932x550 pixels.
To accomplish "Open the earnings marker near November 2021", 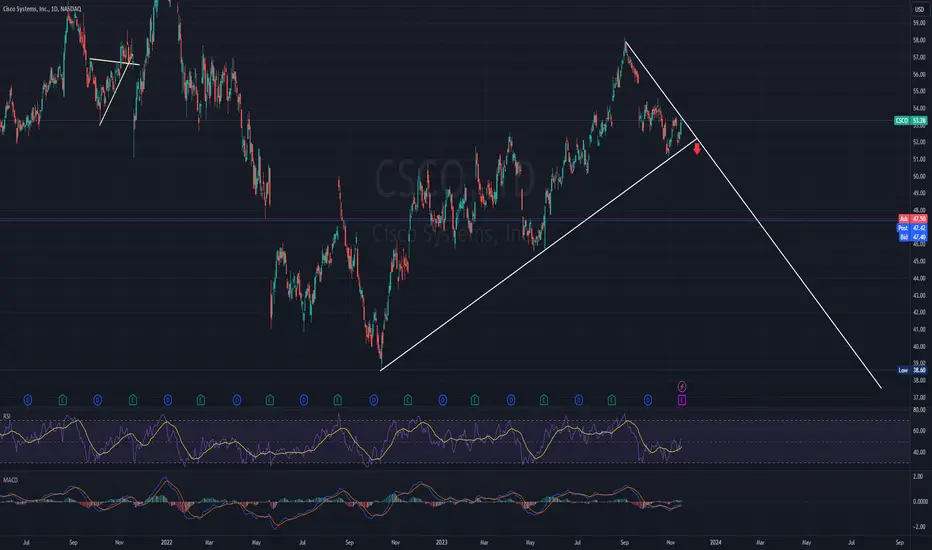I will (133, 400).
